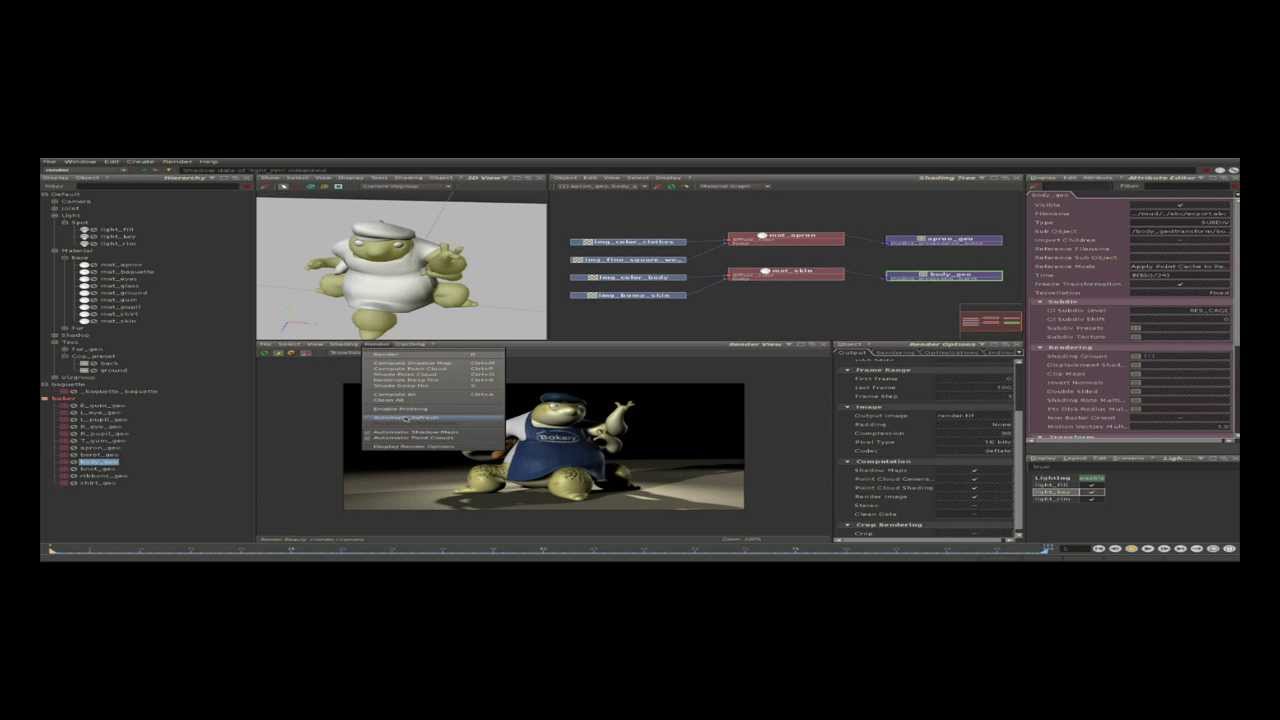Collapse the Computation section in Render Options
The height and width of the screenshot is (720, 1280).
click(x=847, y=461)
